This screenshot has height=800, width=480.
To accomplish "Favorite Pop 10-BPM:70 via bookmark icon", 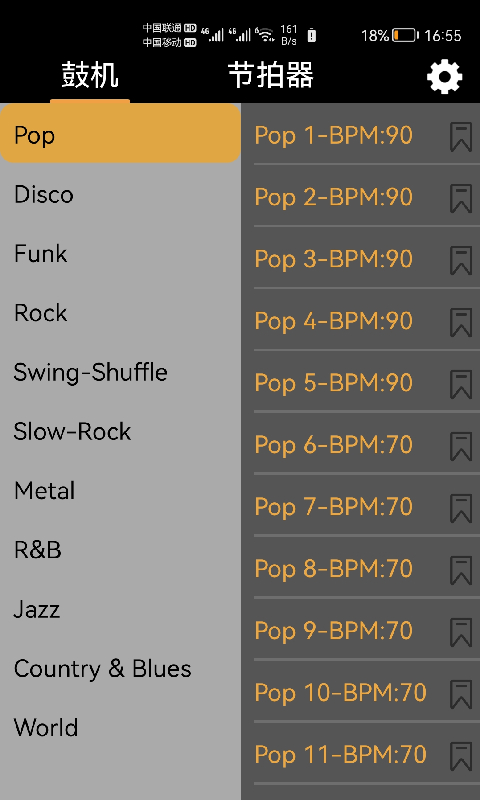I will 461,694.
